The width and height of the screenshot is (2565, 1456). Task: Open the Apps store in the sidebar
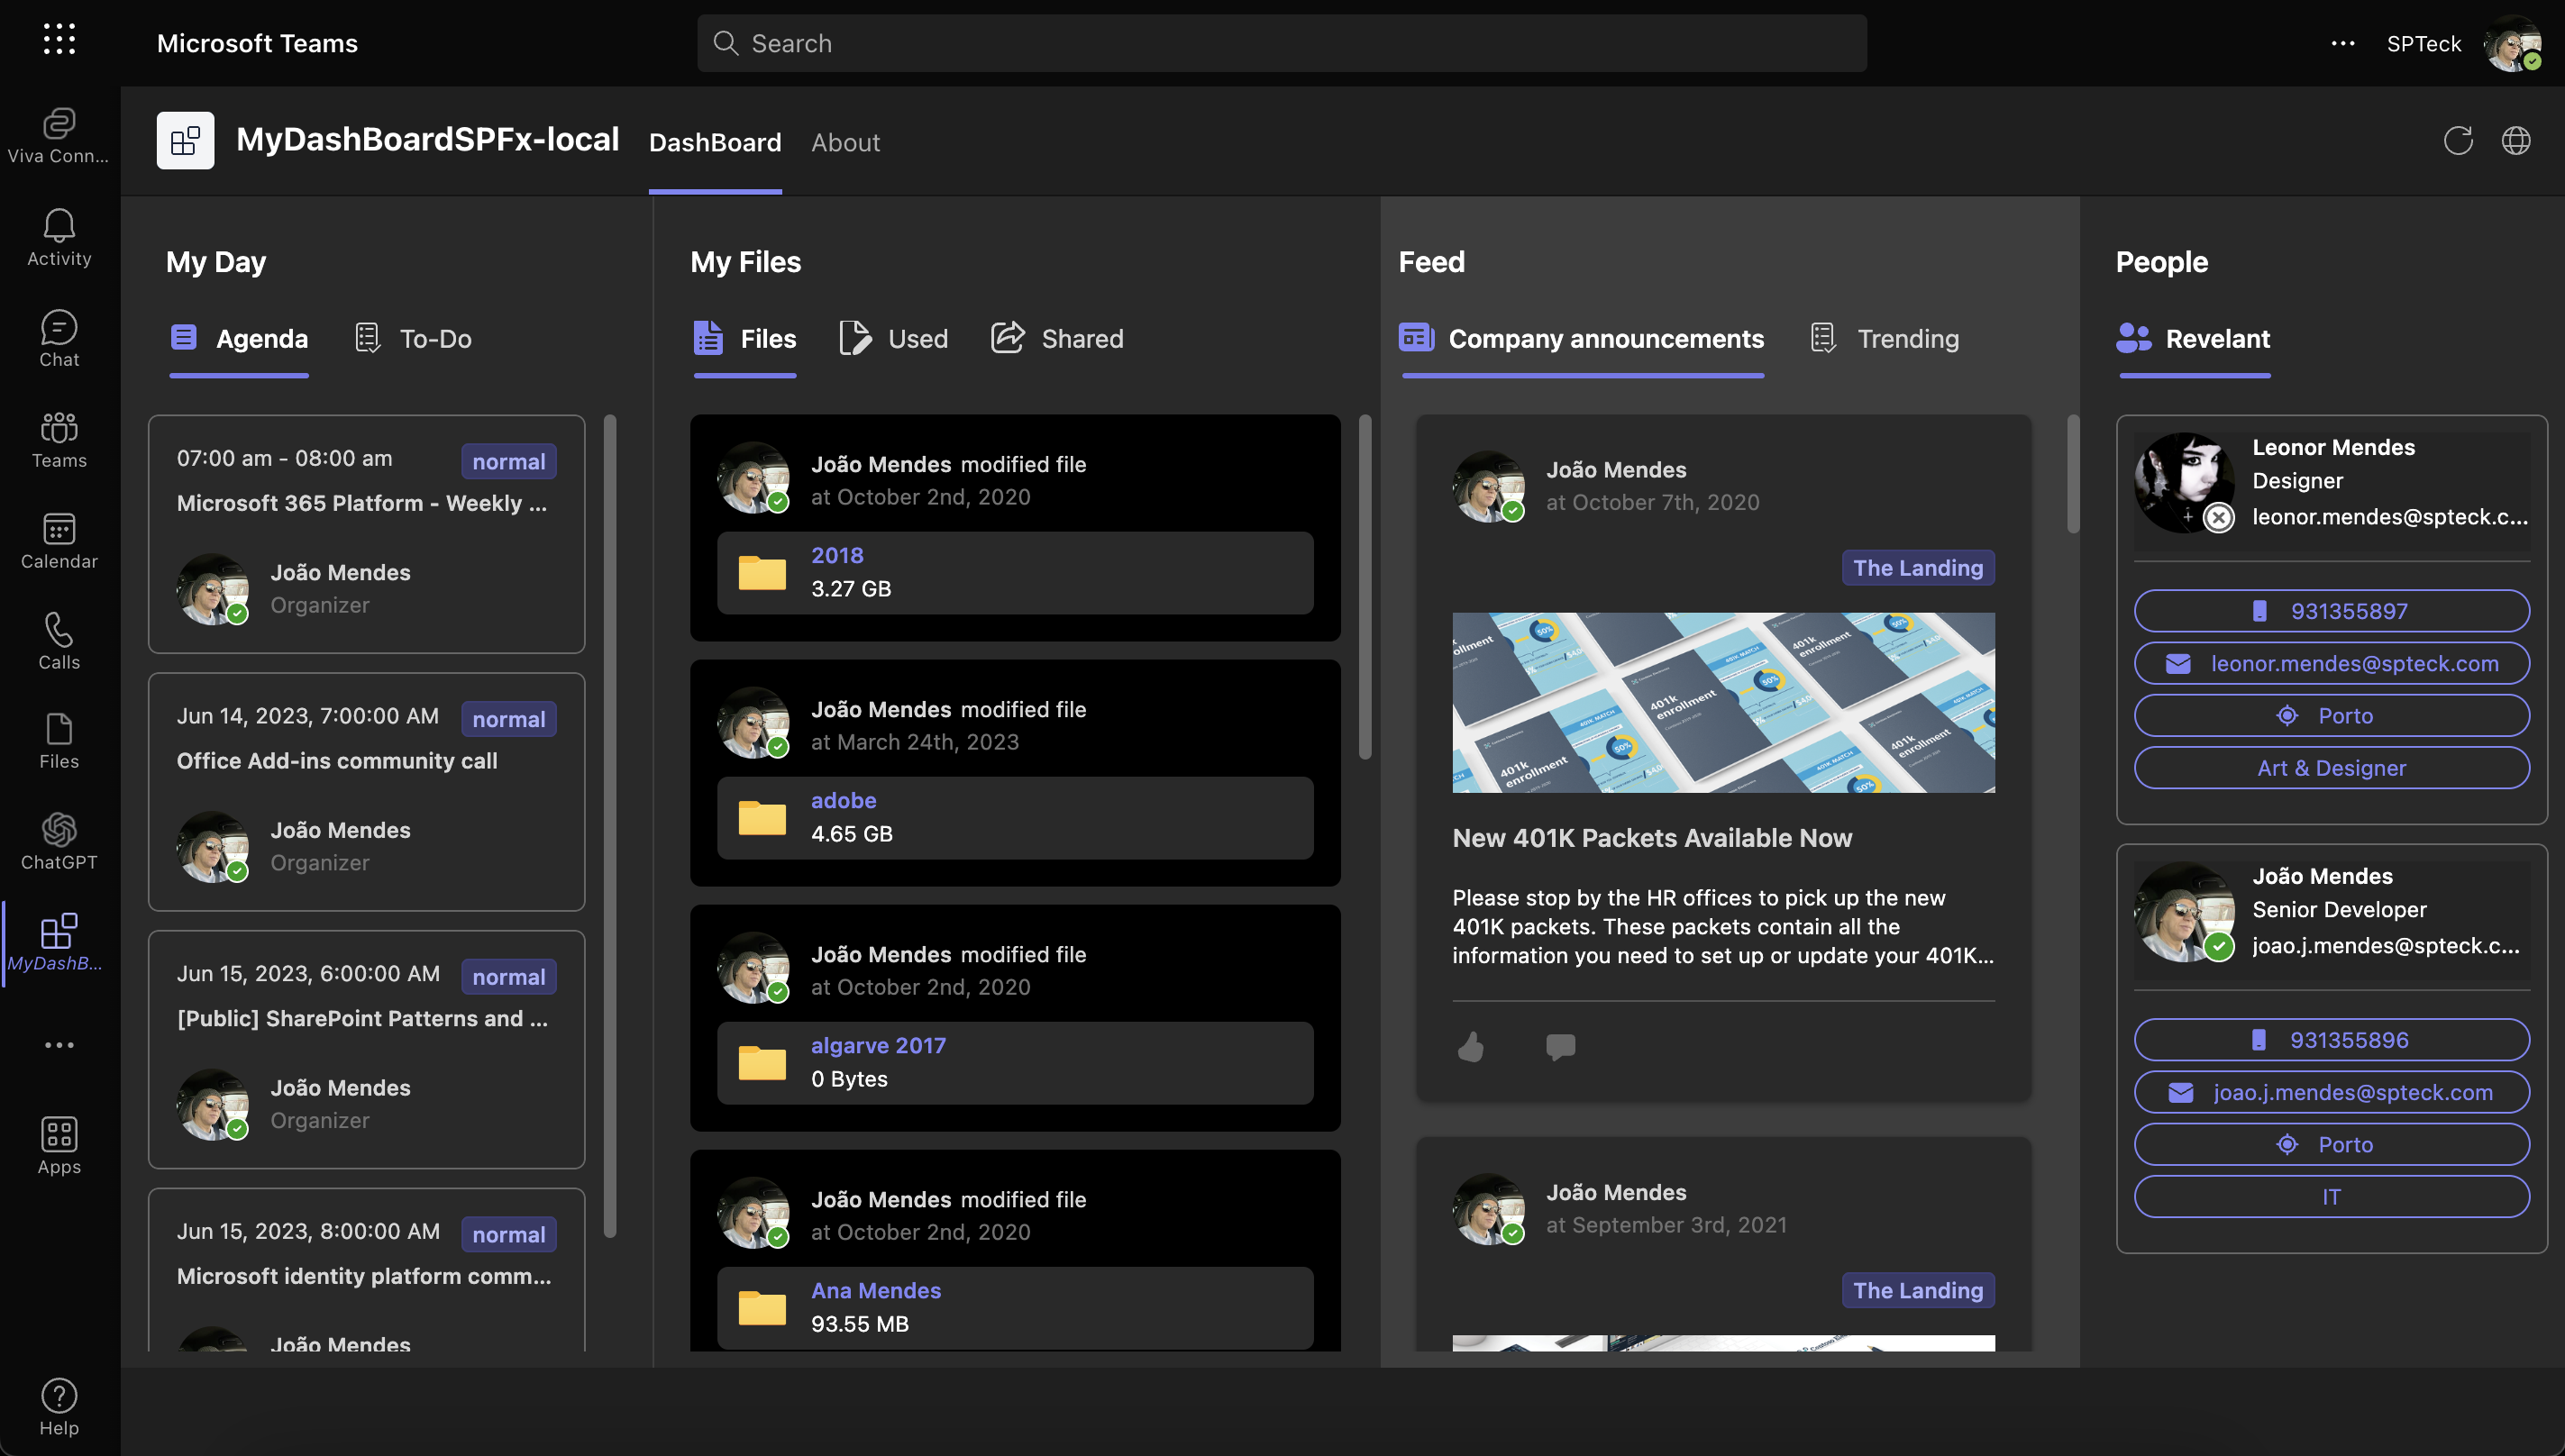[59, 1146]
